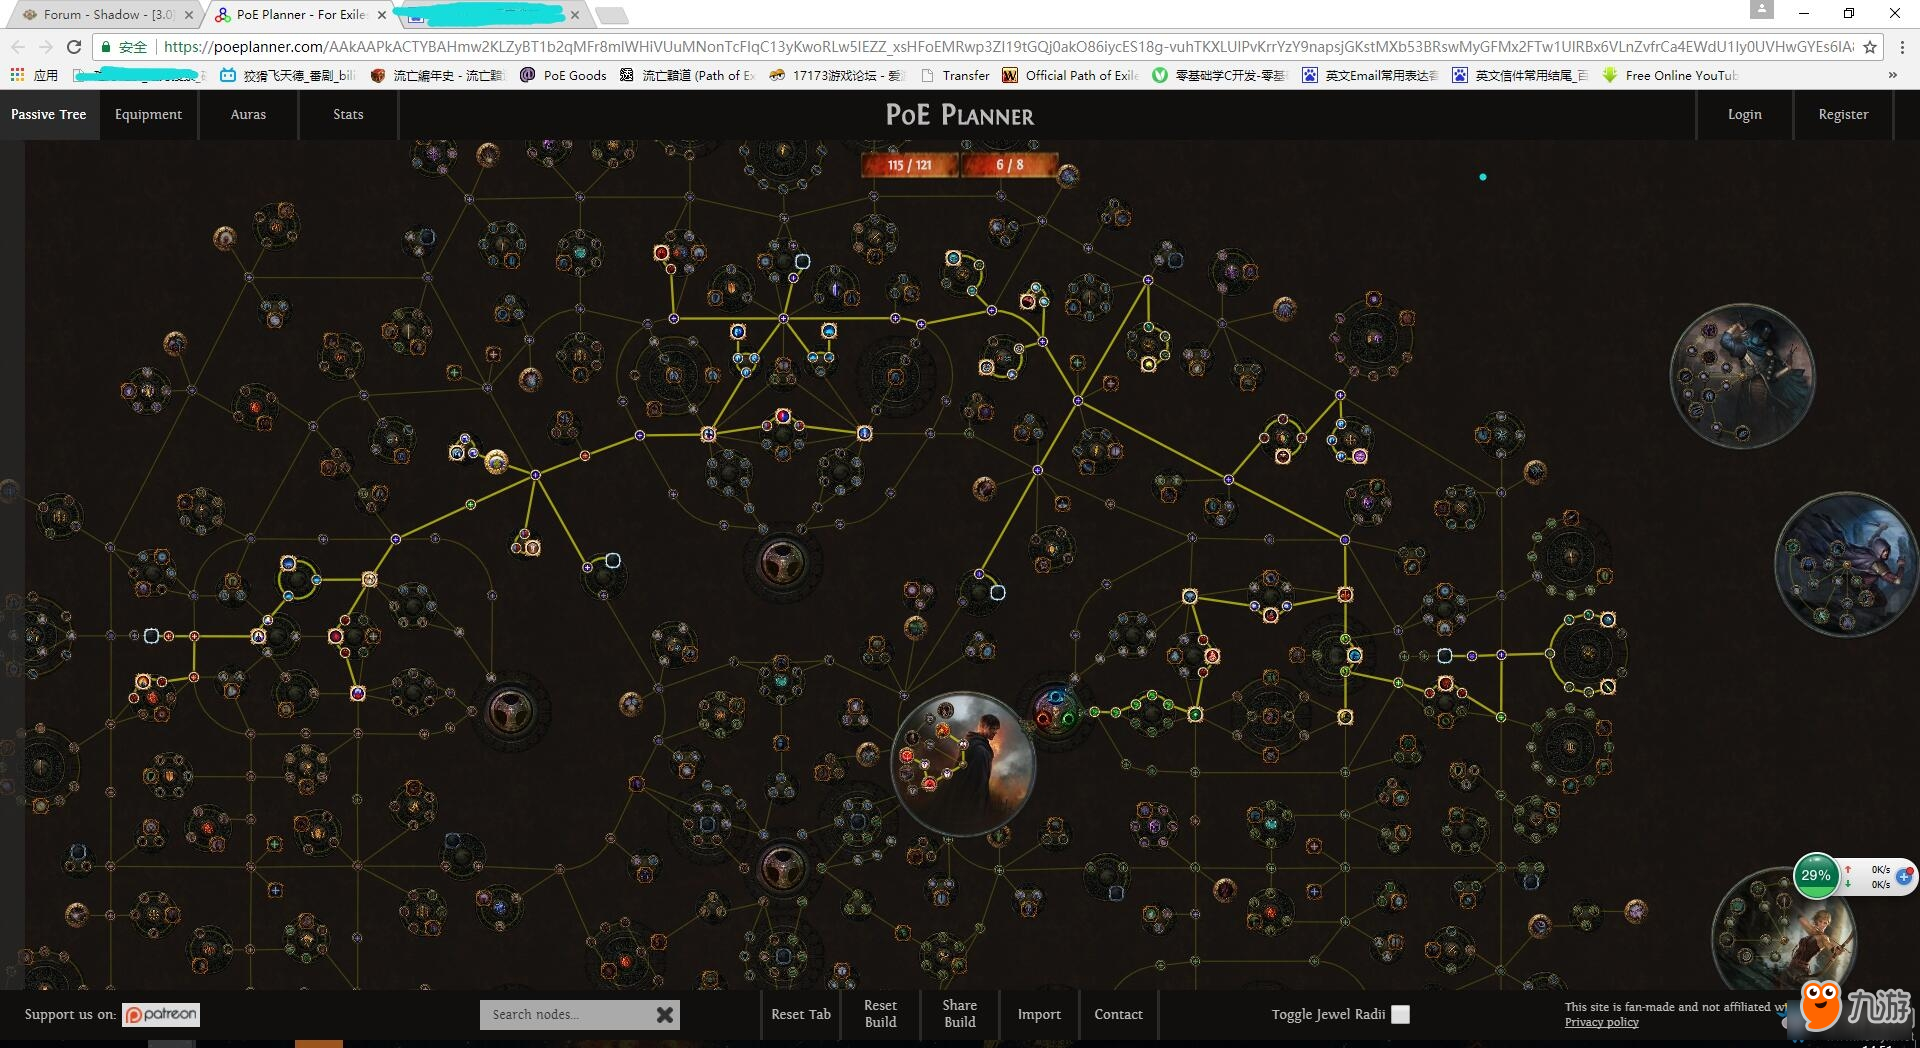This screenshot has width=1920, height=1048.
Task: Reload the page with the refresh icon
Action: tap(74, 47)
